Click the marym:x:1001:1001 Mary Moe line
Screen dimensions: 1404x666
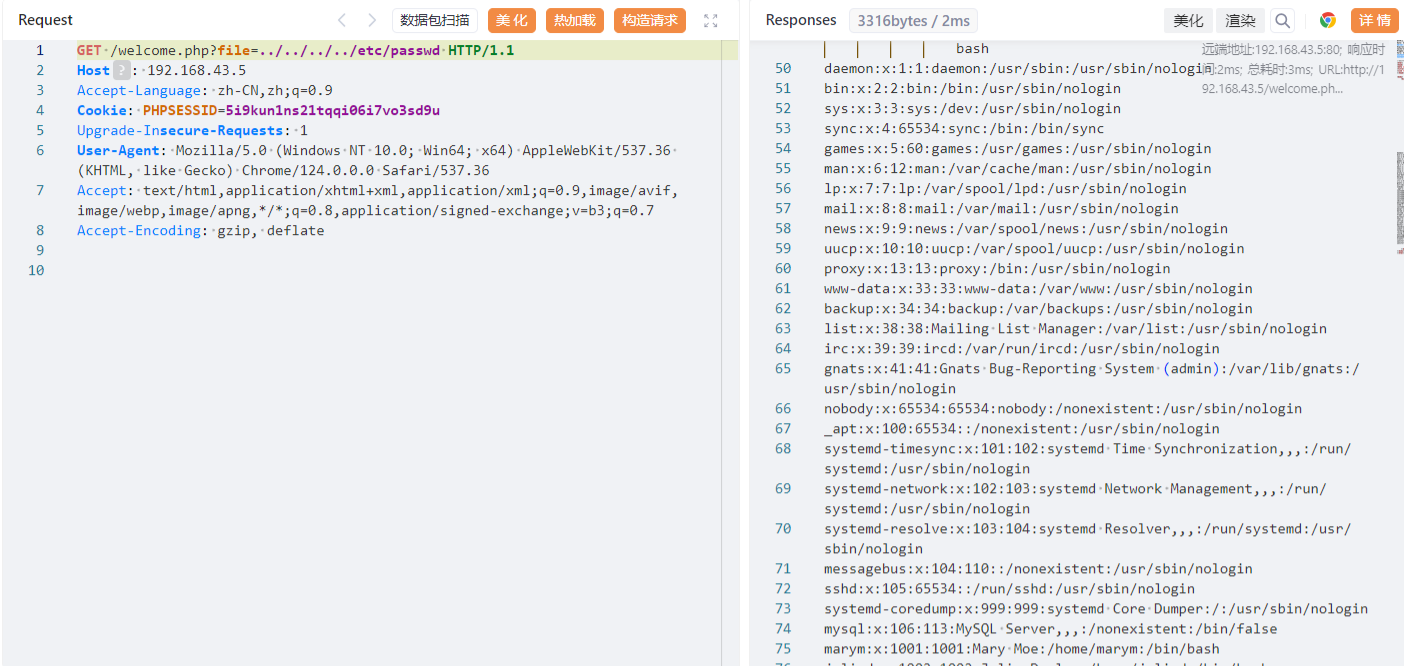1022,648
